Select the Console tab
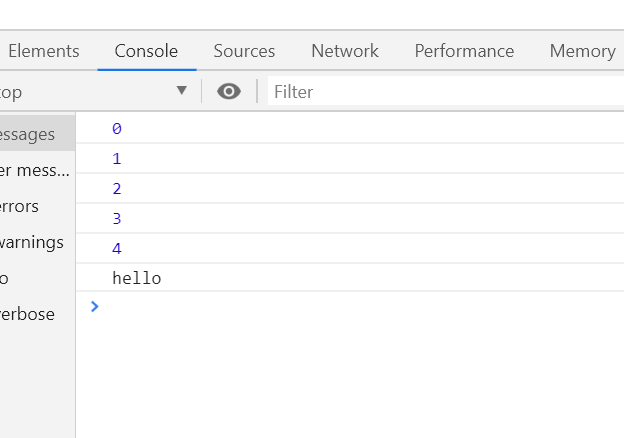624x438 pixels. (x=146, y=51)
